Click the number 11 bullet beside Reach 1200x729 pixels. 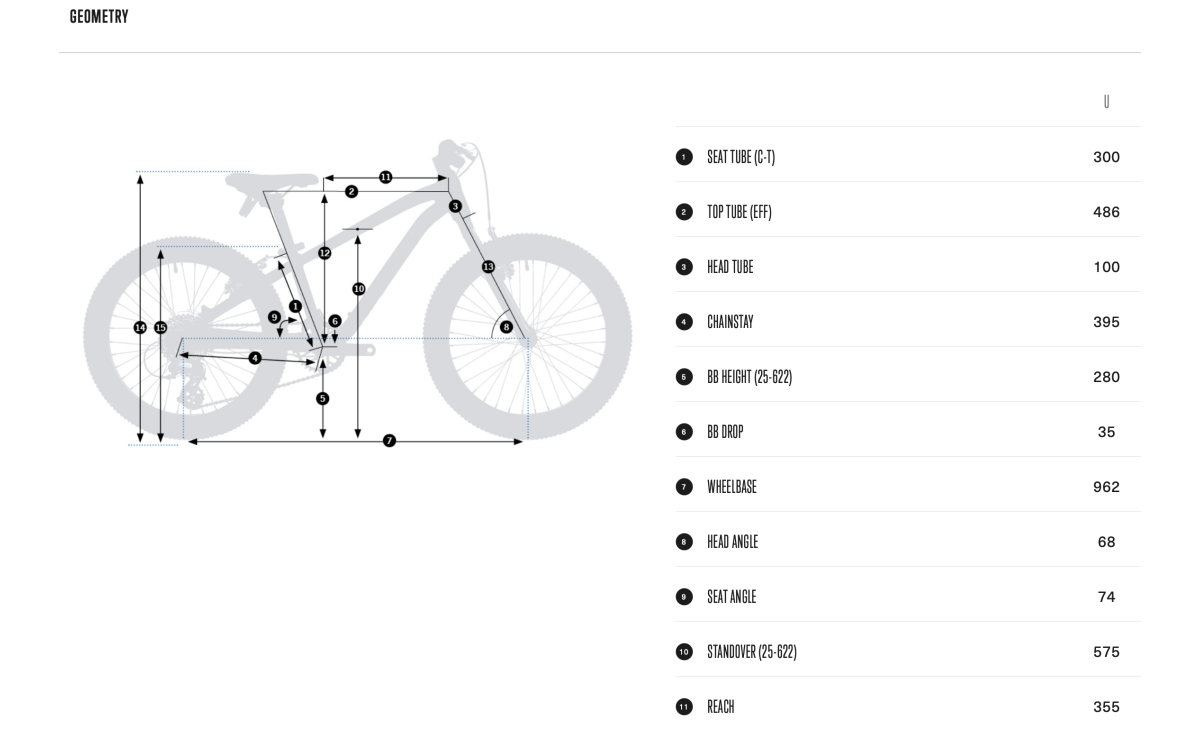[x=684, y=707]
